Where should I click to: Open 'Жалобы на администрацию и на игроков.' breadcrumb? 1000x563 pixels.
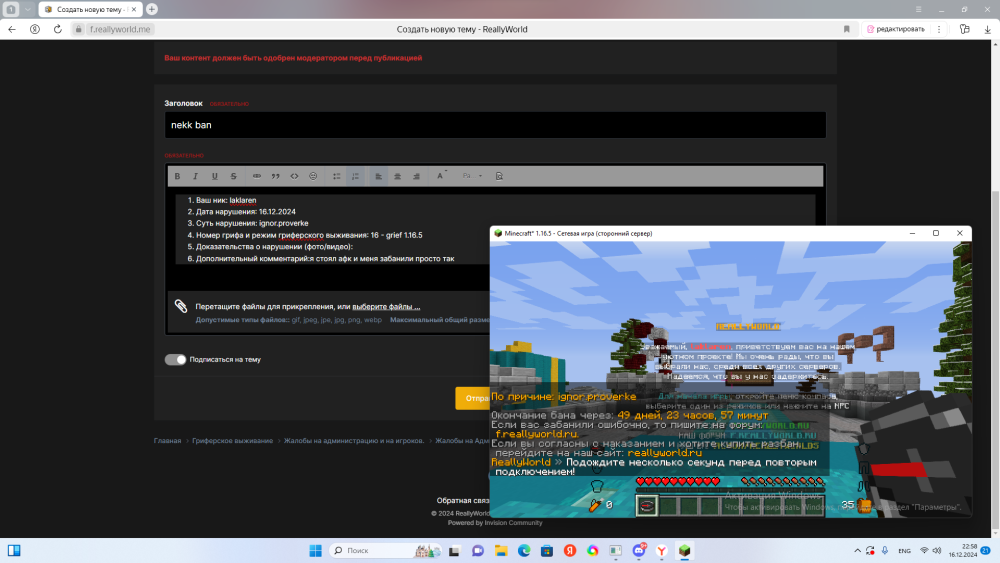(x=354, y=441)
